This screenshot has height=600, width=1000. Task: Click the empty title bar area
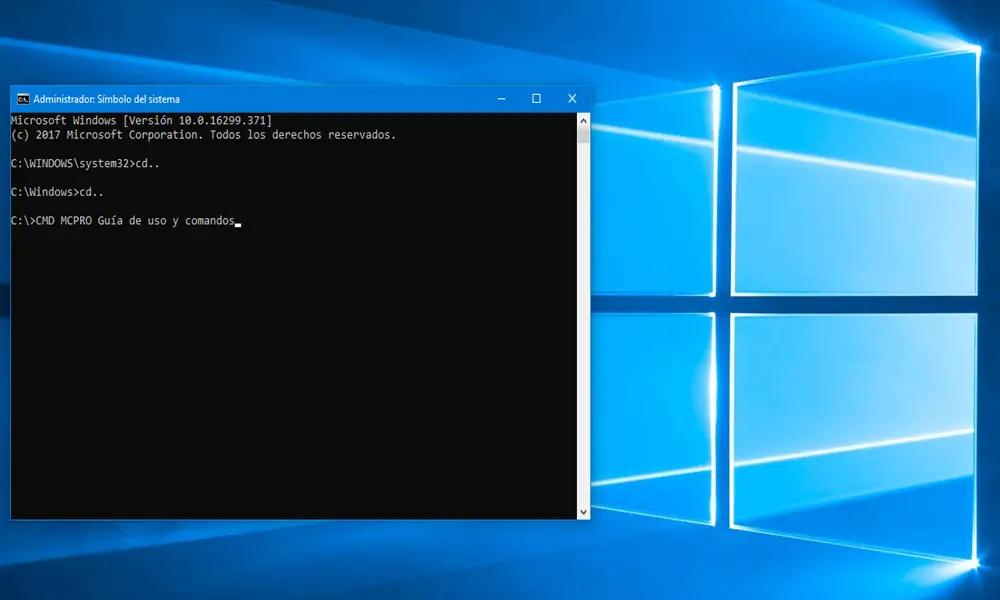coord(330,99)
